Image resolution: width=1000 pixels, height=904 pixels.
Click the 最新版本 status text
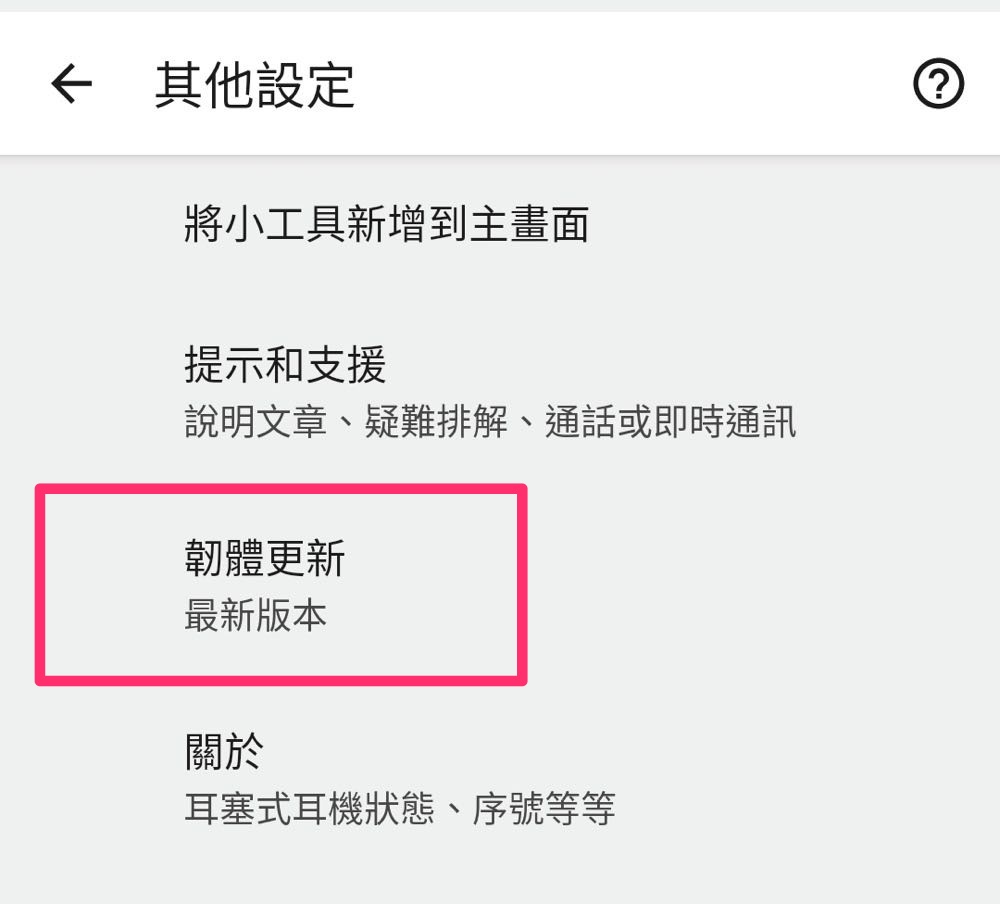tap(256, 616)
